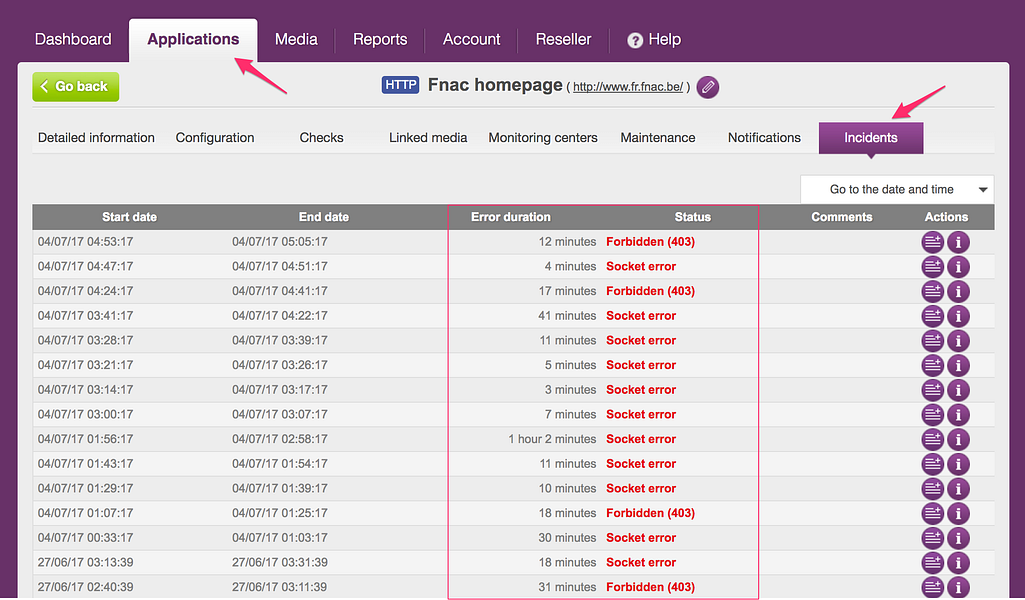Add a comment to the incident from 27/06/17 03:13:39
Image resolution: width=1025 pixels, height=600 pixels.
[x=932, y=562]
